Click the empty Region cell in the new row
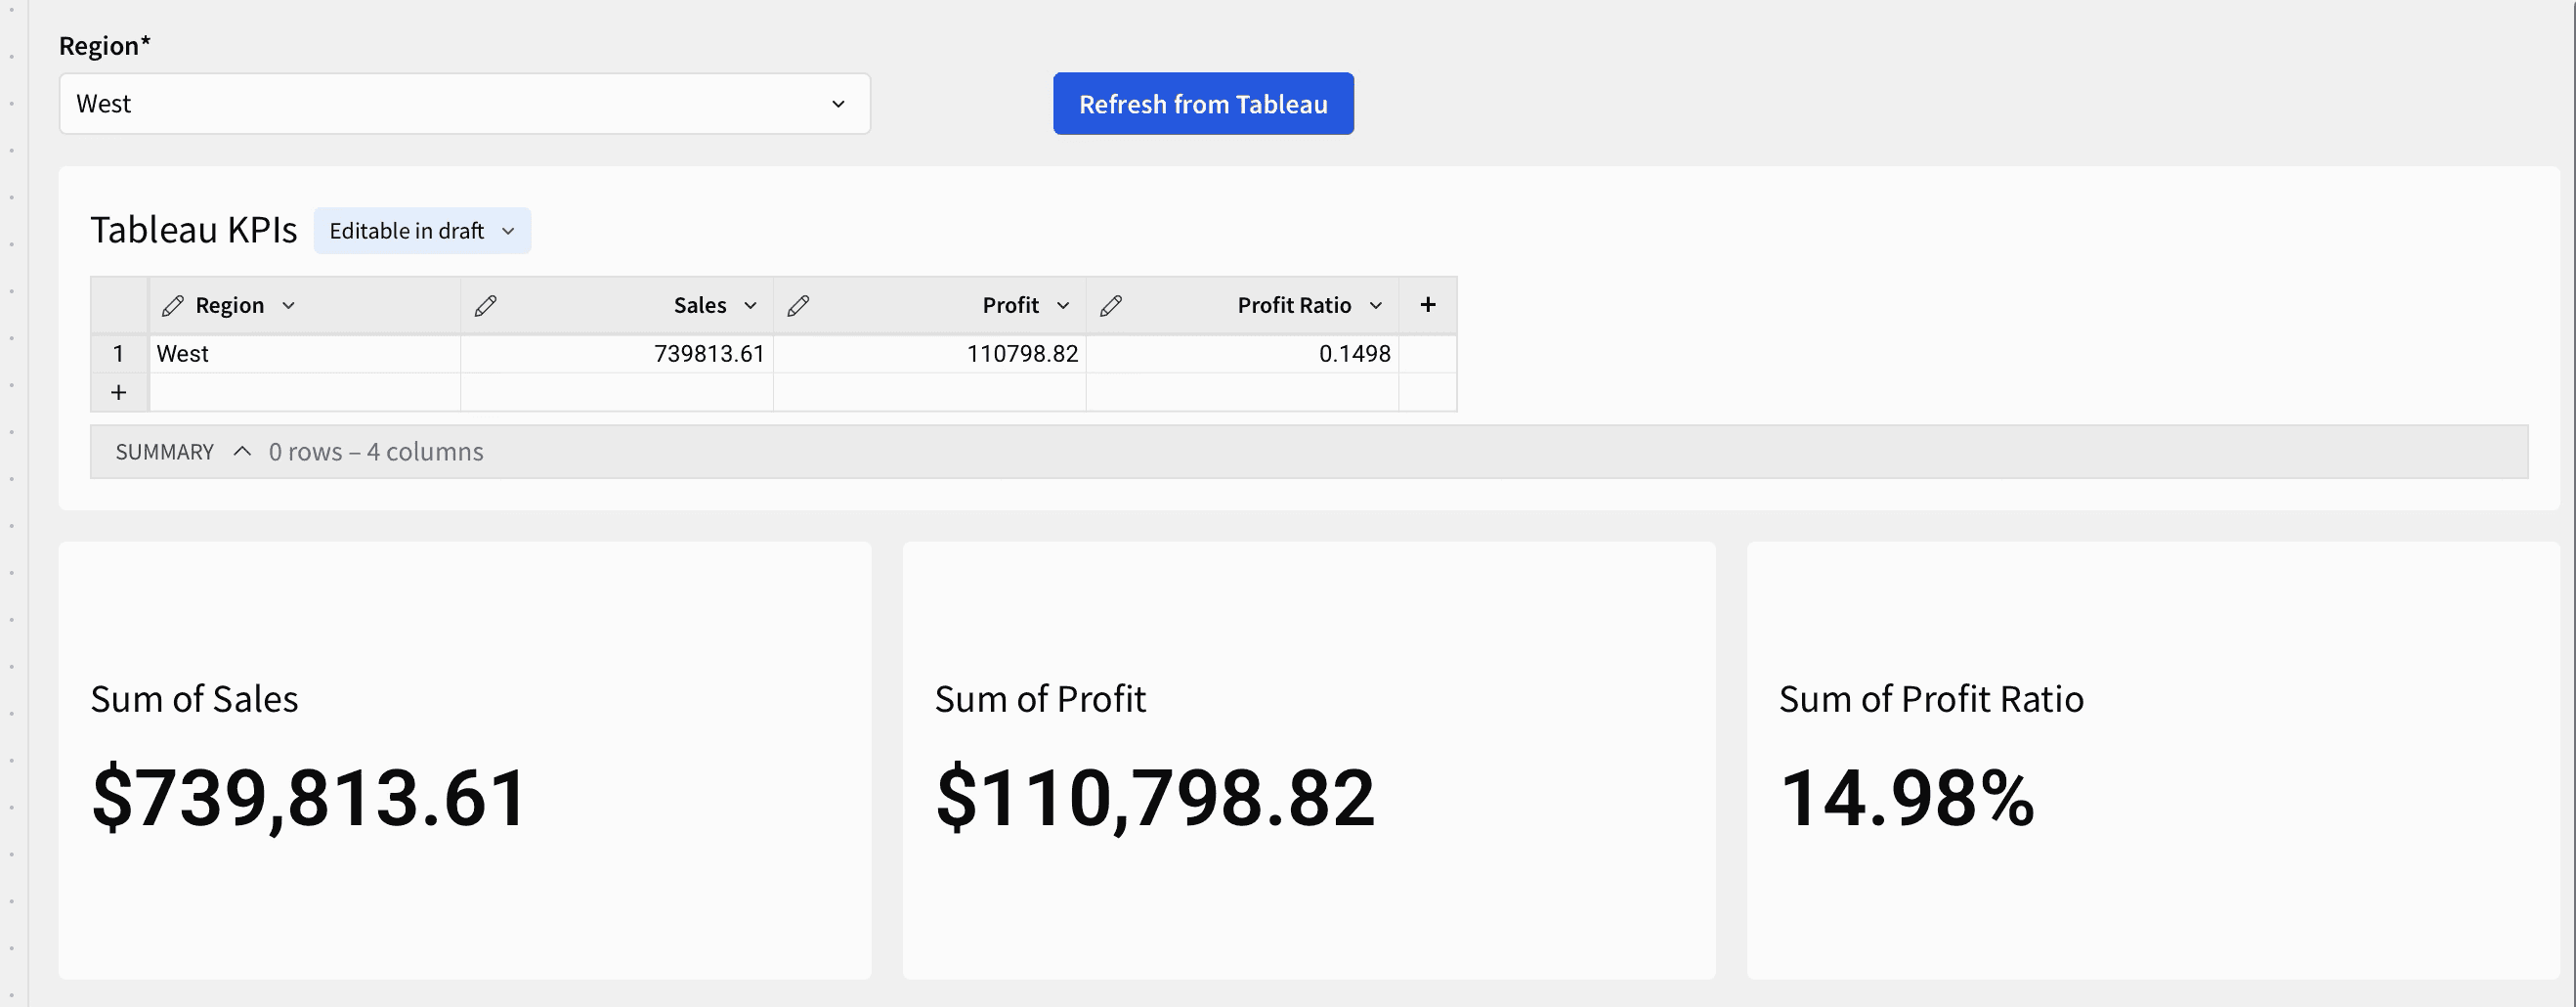This screenshot has height=1007, width=2576. (305, 392)
